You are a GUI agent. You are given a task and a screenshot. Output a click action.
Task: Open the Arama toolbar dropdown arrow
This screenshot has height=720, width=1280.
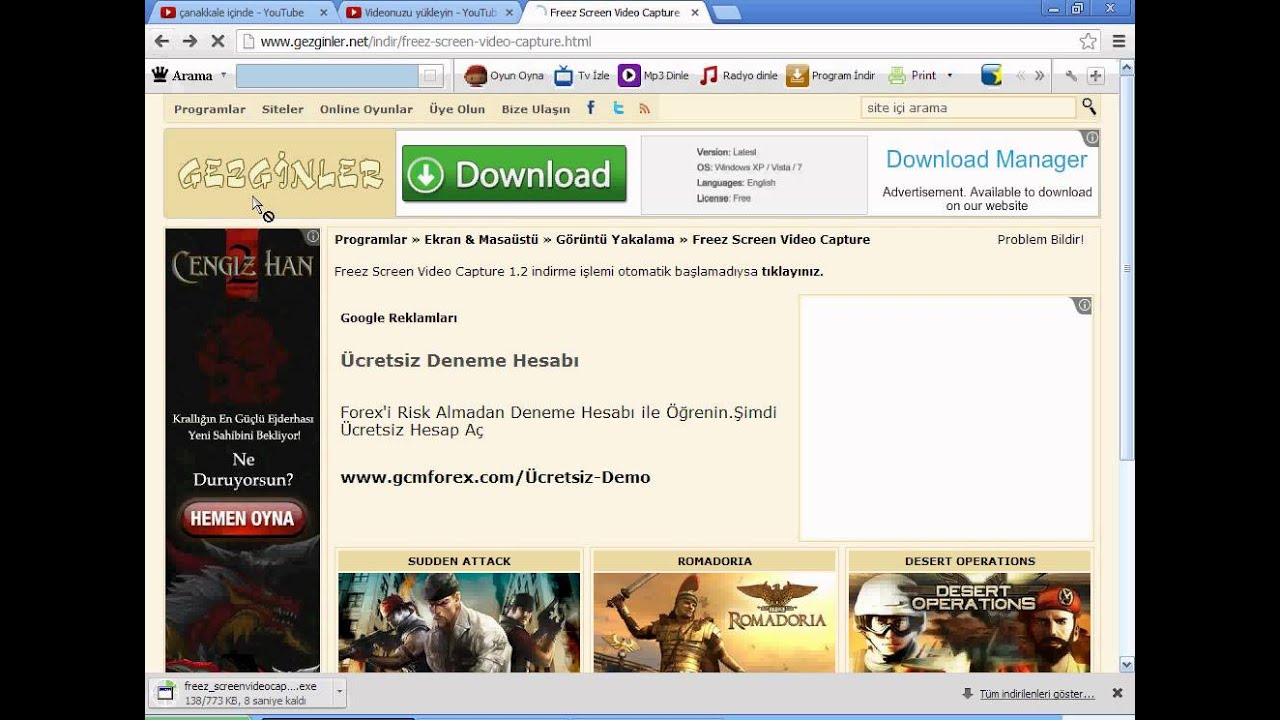coord(223,75)
